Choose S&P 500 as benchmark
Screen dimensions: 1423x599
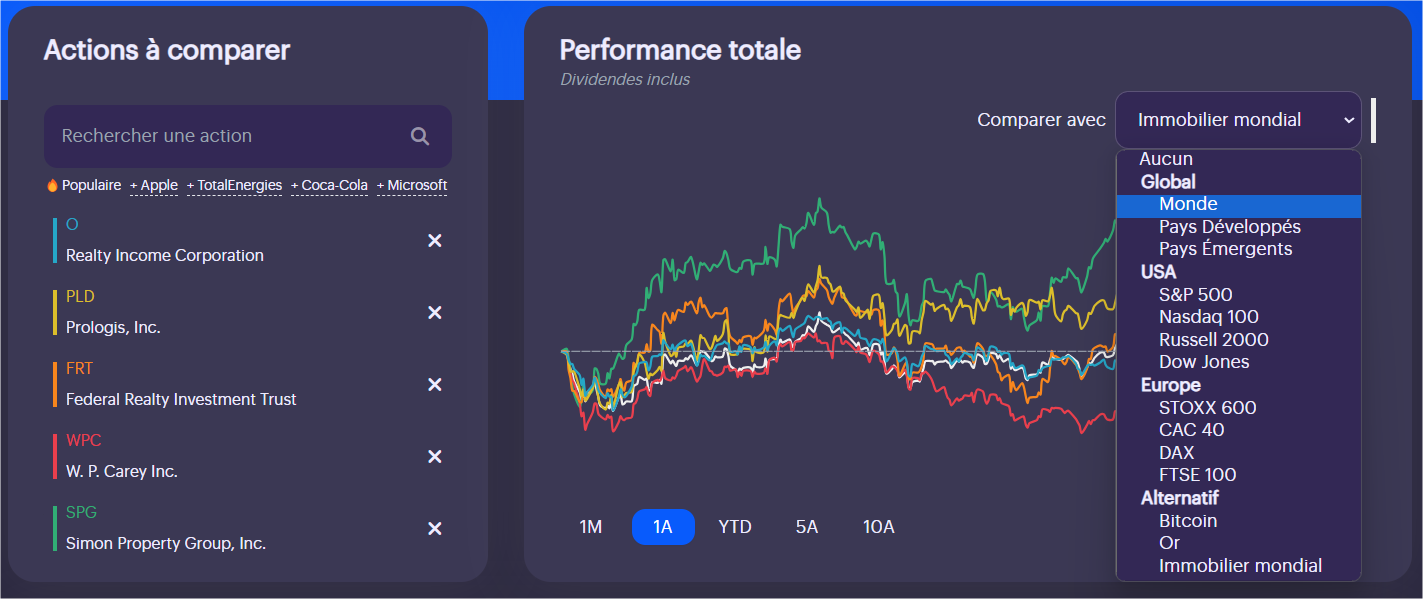(1195, 295)
